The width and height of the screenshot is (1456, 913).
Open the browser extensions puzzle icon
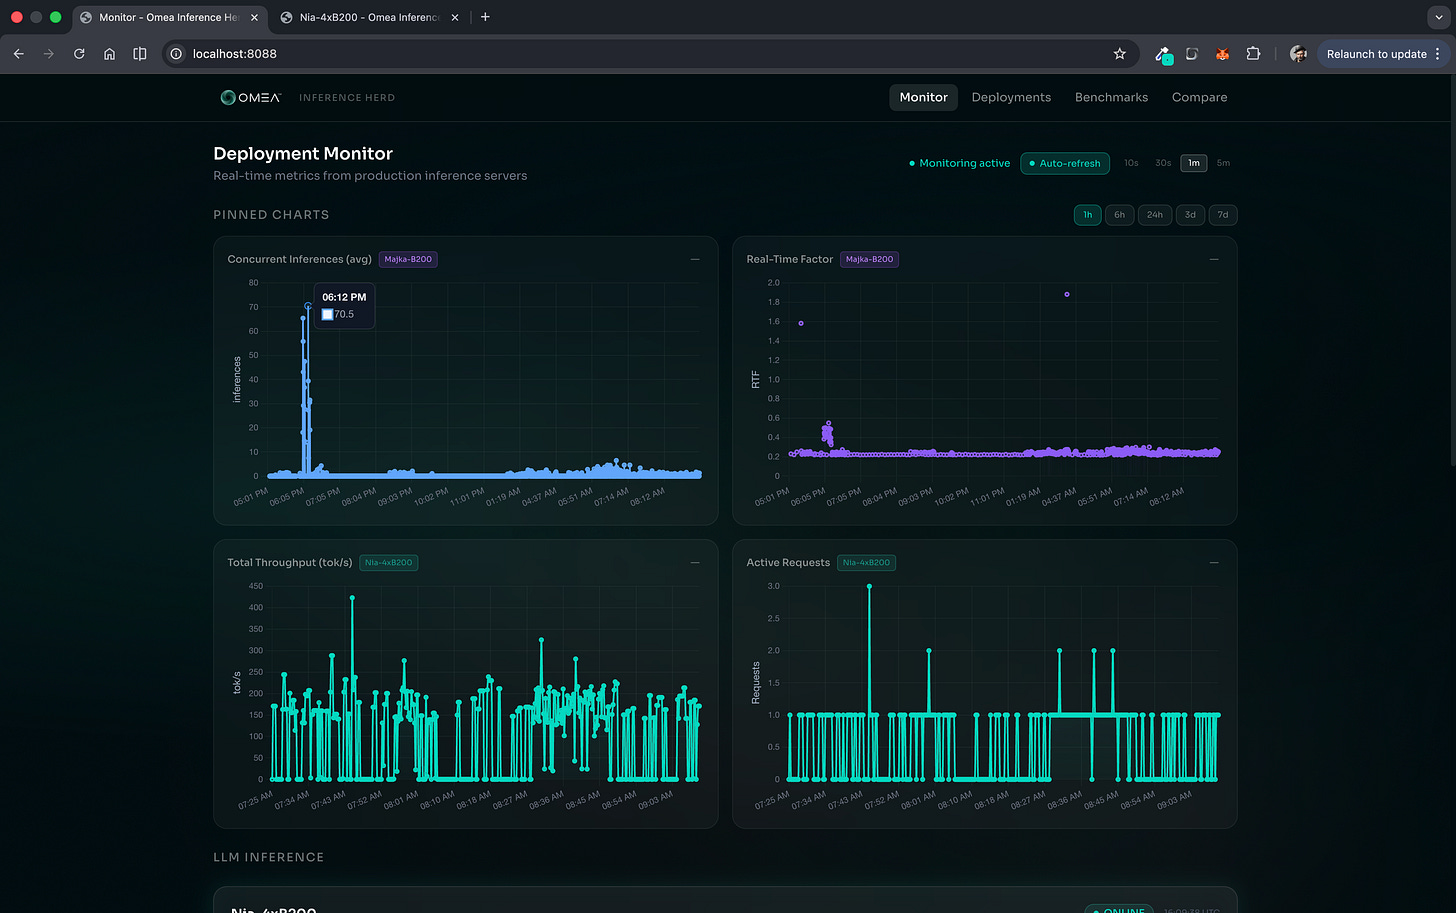point(1252,54)
